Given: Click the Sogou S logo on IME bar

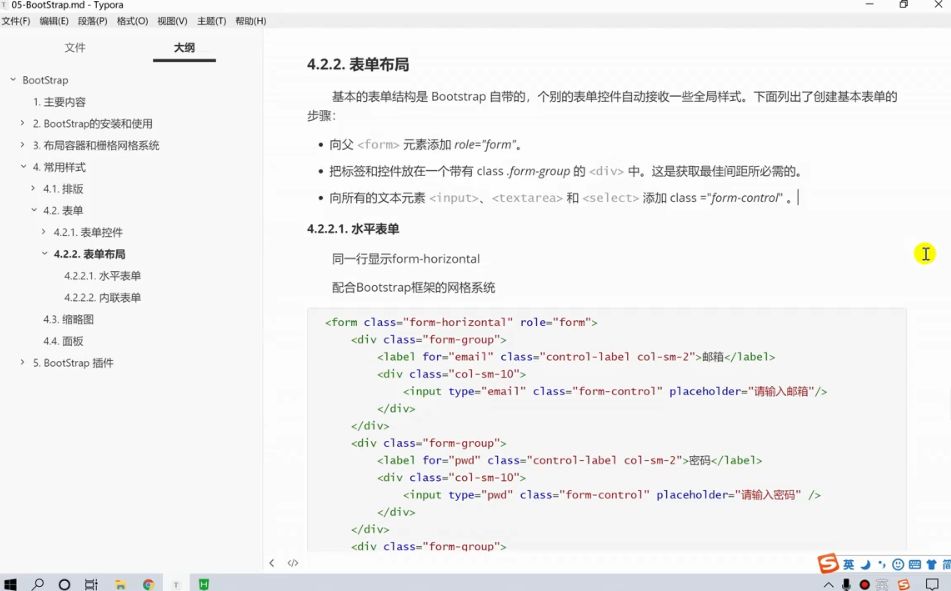Looking at the screenshot, I should tap(827, 564).
